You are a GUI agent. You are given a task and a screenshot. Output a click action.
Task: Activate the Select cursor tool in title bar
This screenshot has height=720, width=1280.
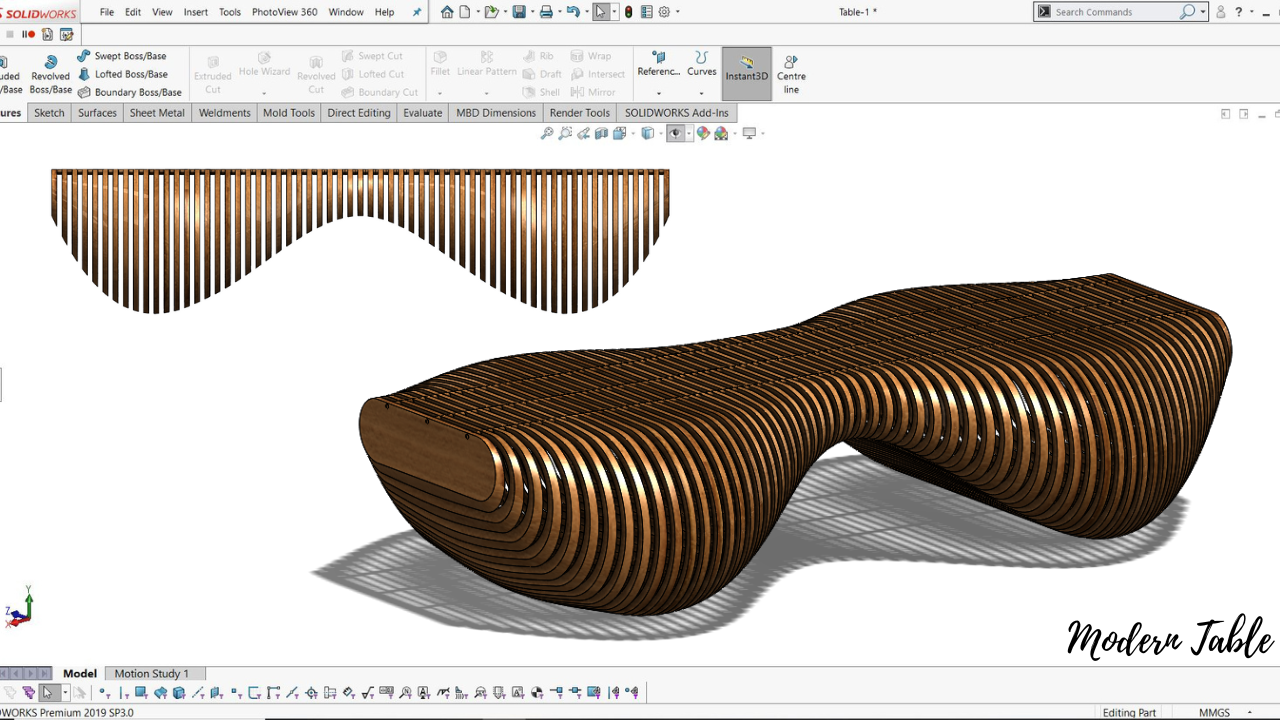click(x=600, y=12)
